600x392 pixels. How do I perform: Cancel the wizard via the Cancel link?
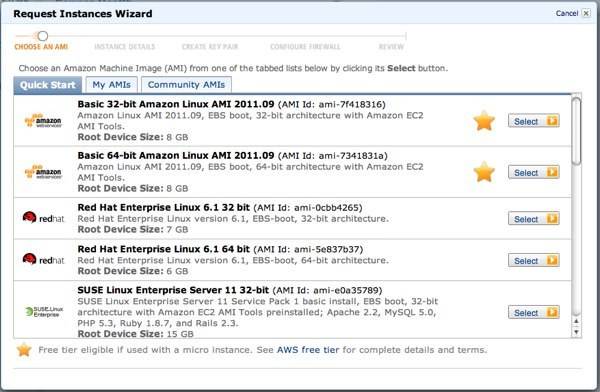(x=567, y=13)
